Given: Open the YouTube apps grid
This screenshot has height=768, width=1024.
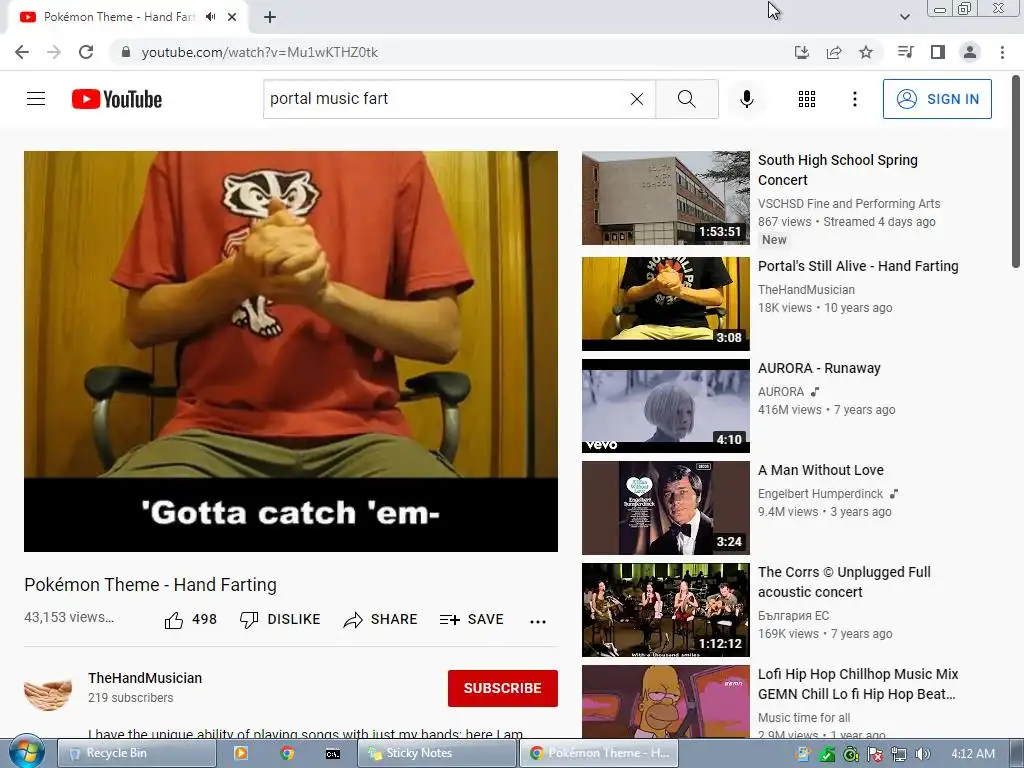Looking at the screenshot, I should click(807, 99).
